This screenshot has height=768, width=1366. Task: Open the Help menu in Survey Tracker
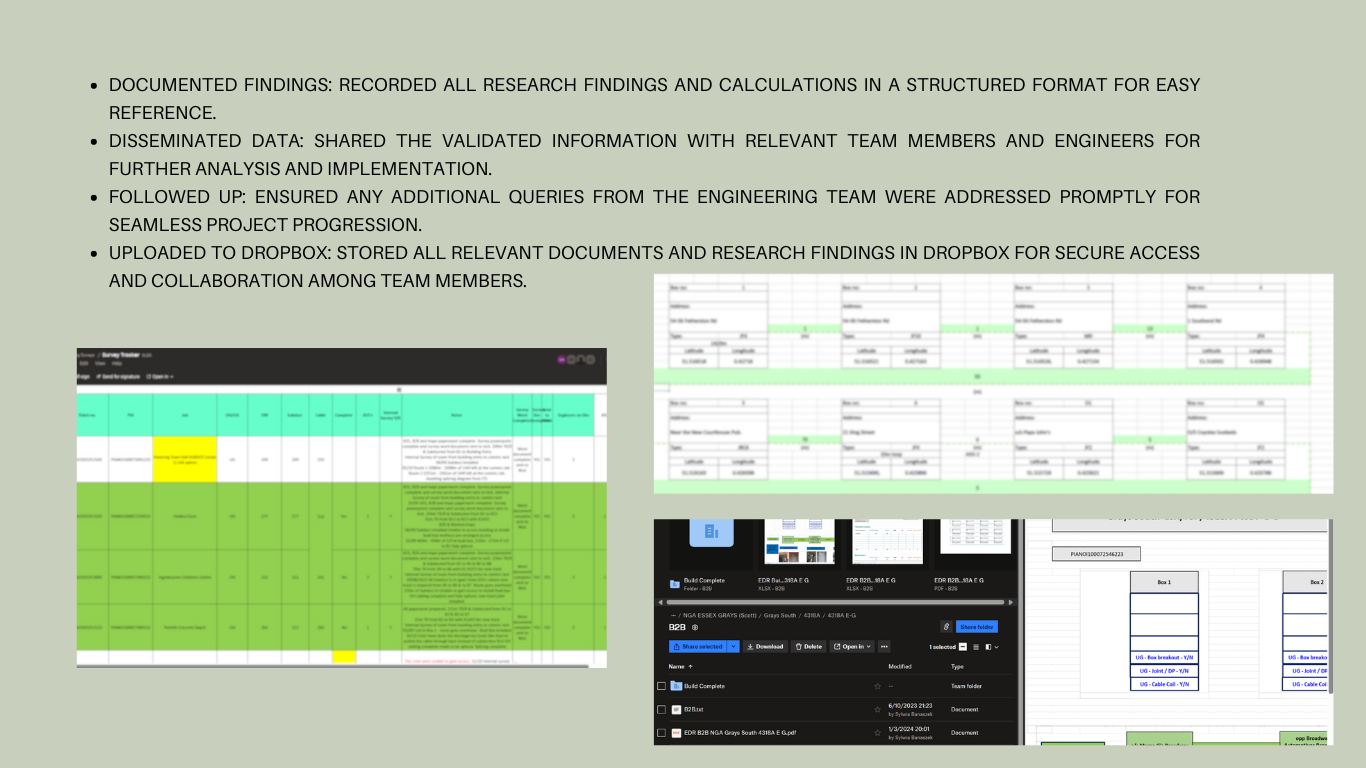[117, 363]
